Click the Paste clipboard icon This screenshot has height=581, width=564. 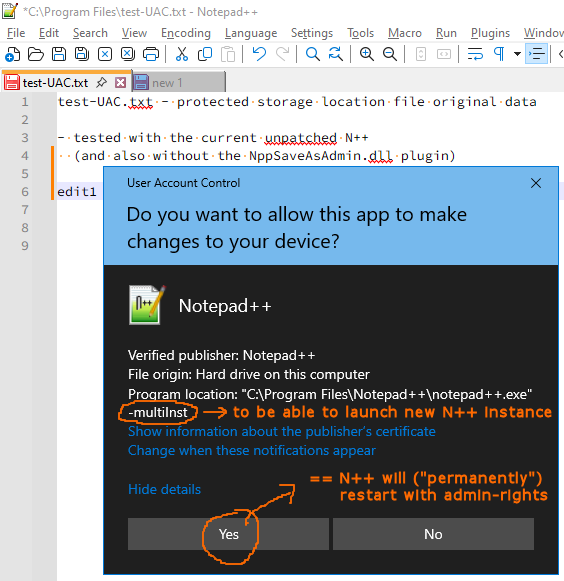pyautogui.click(x=228, y=54)
